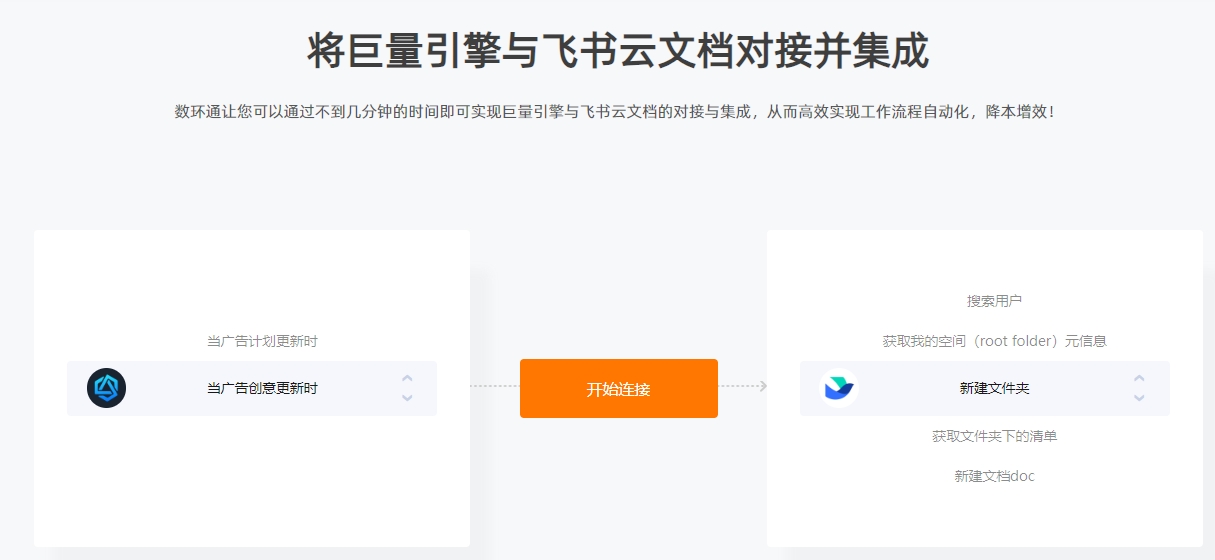This screenshot has width=1215, height=560.
Task: Click the 飞书云文档 bird logo icon
Action: [x=839, y=388]
